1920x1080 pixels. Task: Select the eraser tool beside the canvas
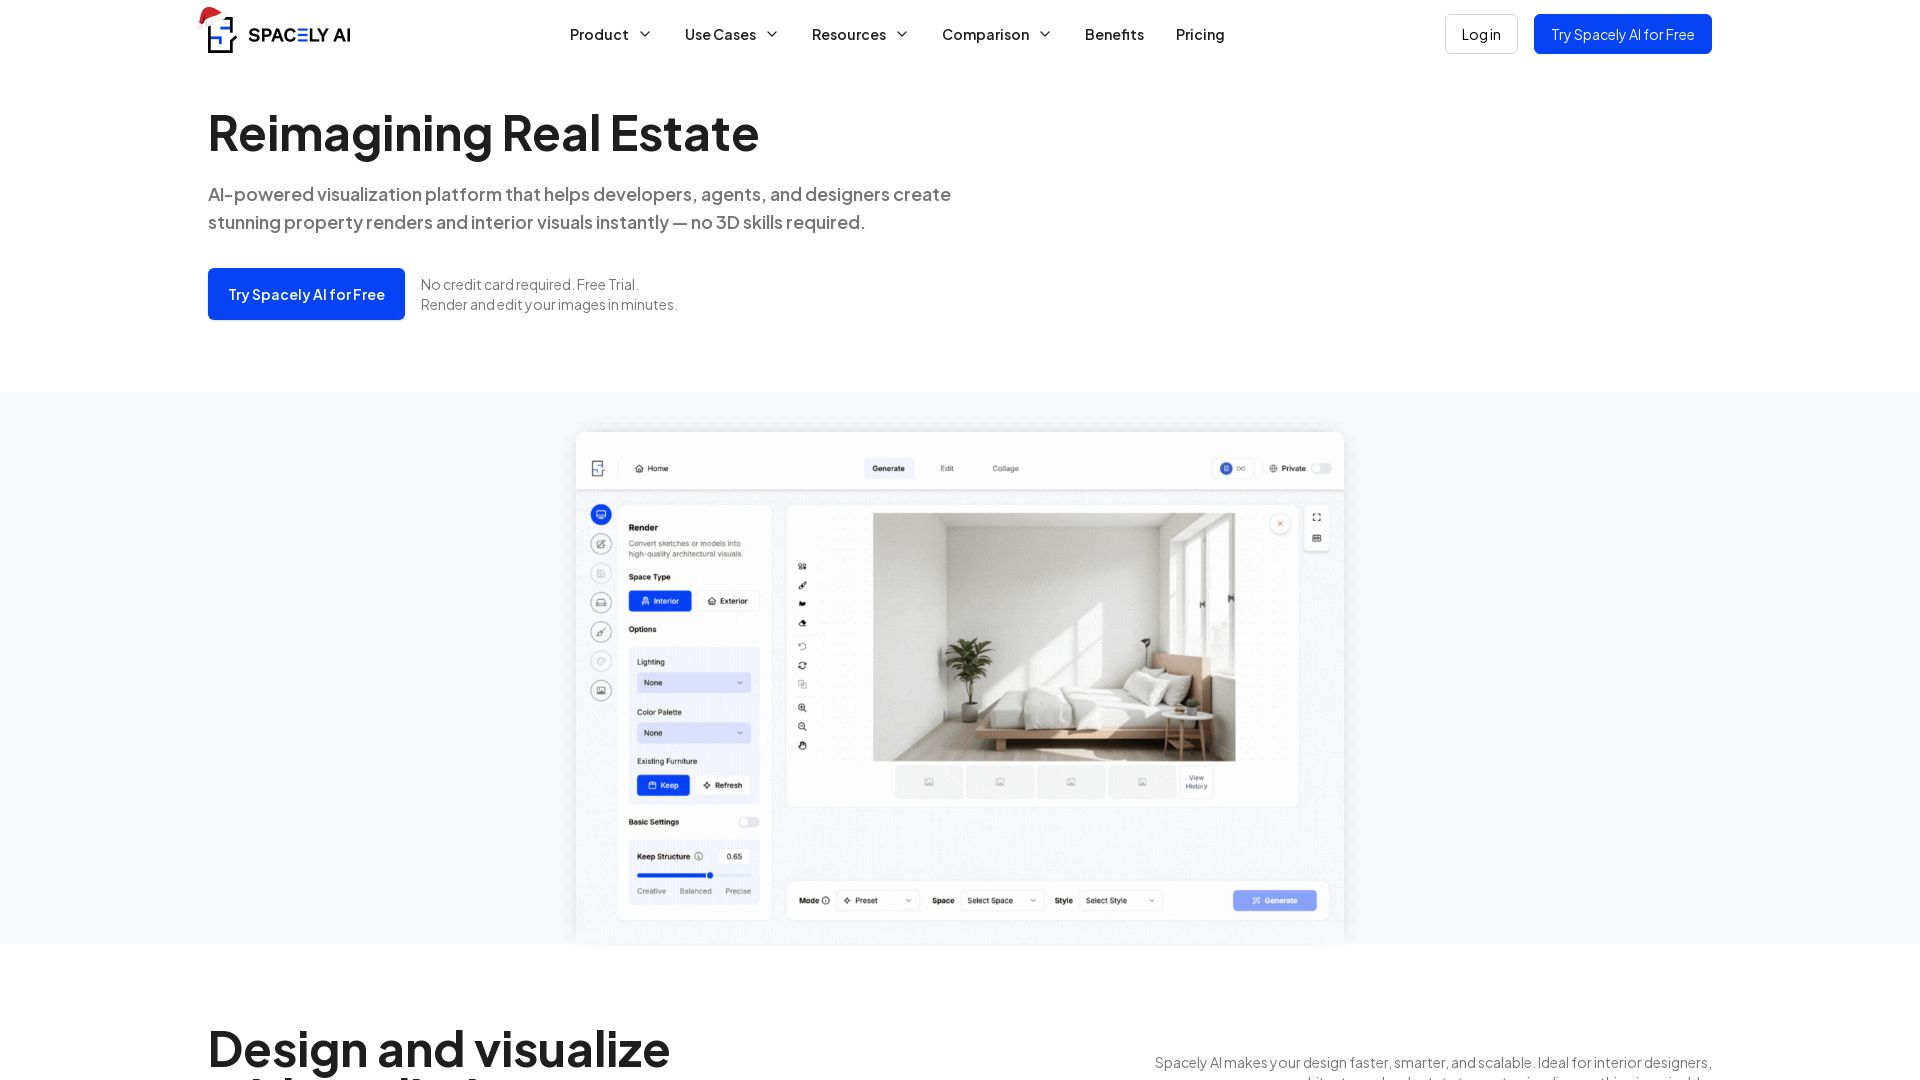(x=802, y=623)
